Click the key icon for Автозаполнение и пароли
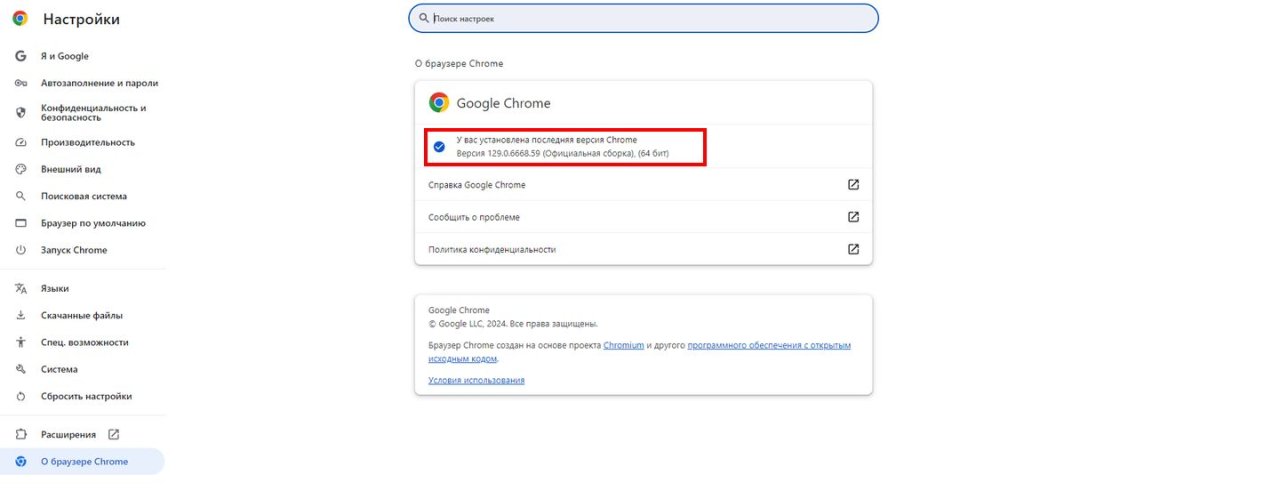Image resolution: width=1280 pixels, height=491 pixels. [20, 83]
